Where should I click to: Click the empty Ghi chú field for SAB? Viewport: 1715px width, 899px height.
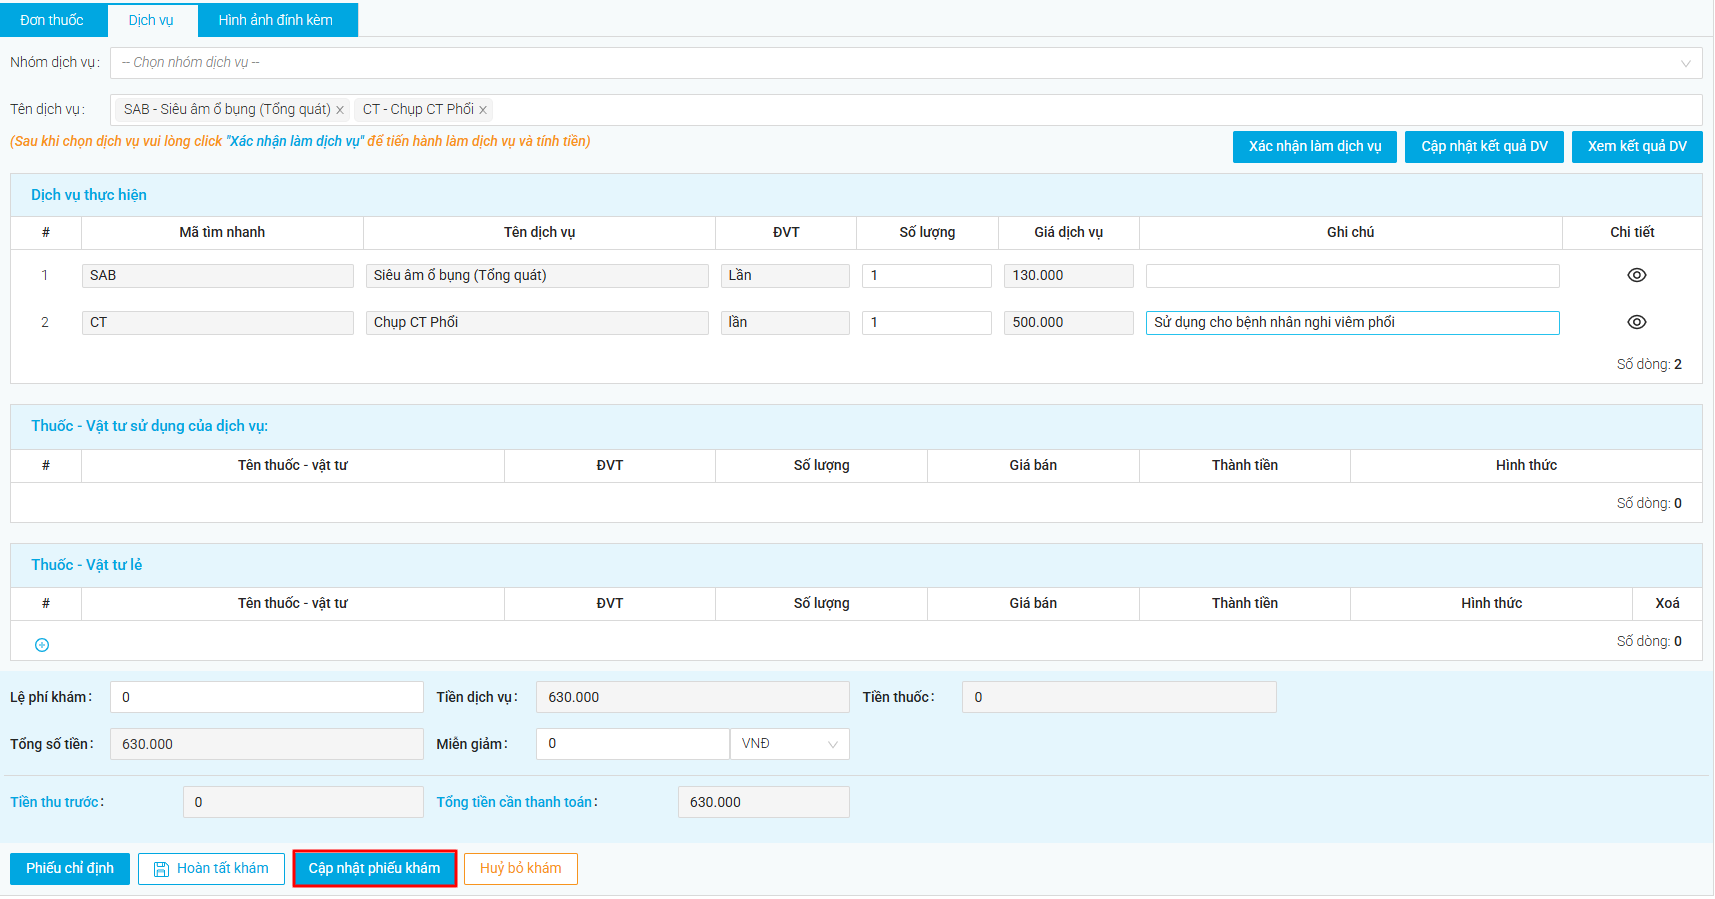pos(1352,276)
